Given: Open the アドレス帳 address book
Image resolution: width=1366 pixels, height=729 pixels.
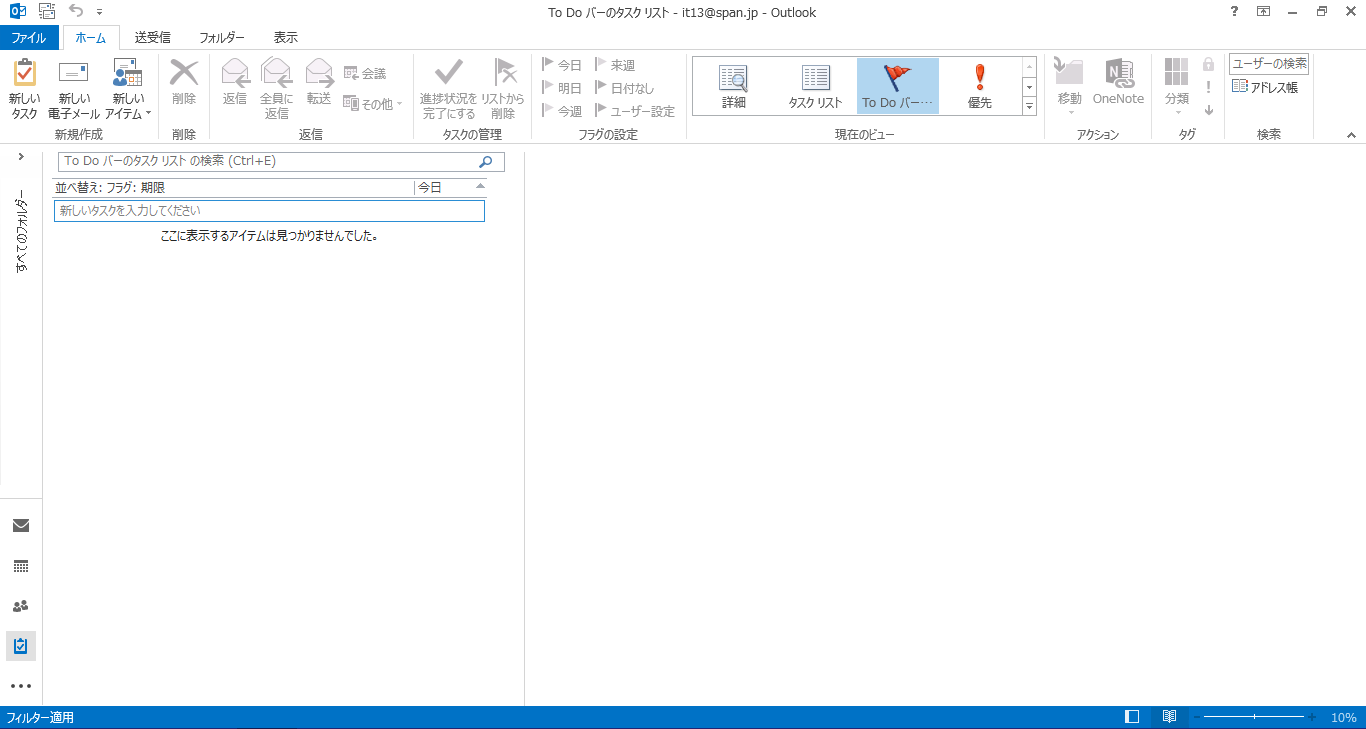Looking at the screenshot, I should (1265, 87).
